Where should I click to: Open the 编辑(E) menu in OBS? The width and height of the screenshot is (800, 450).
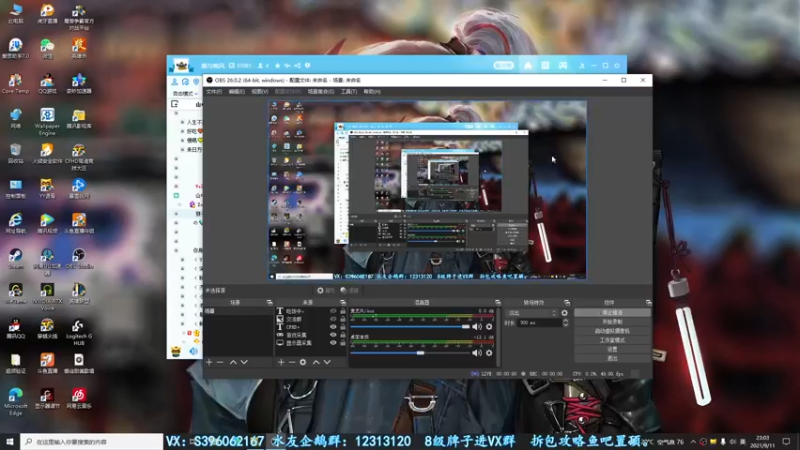[x=237, y=92]
